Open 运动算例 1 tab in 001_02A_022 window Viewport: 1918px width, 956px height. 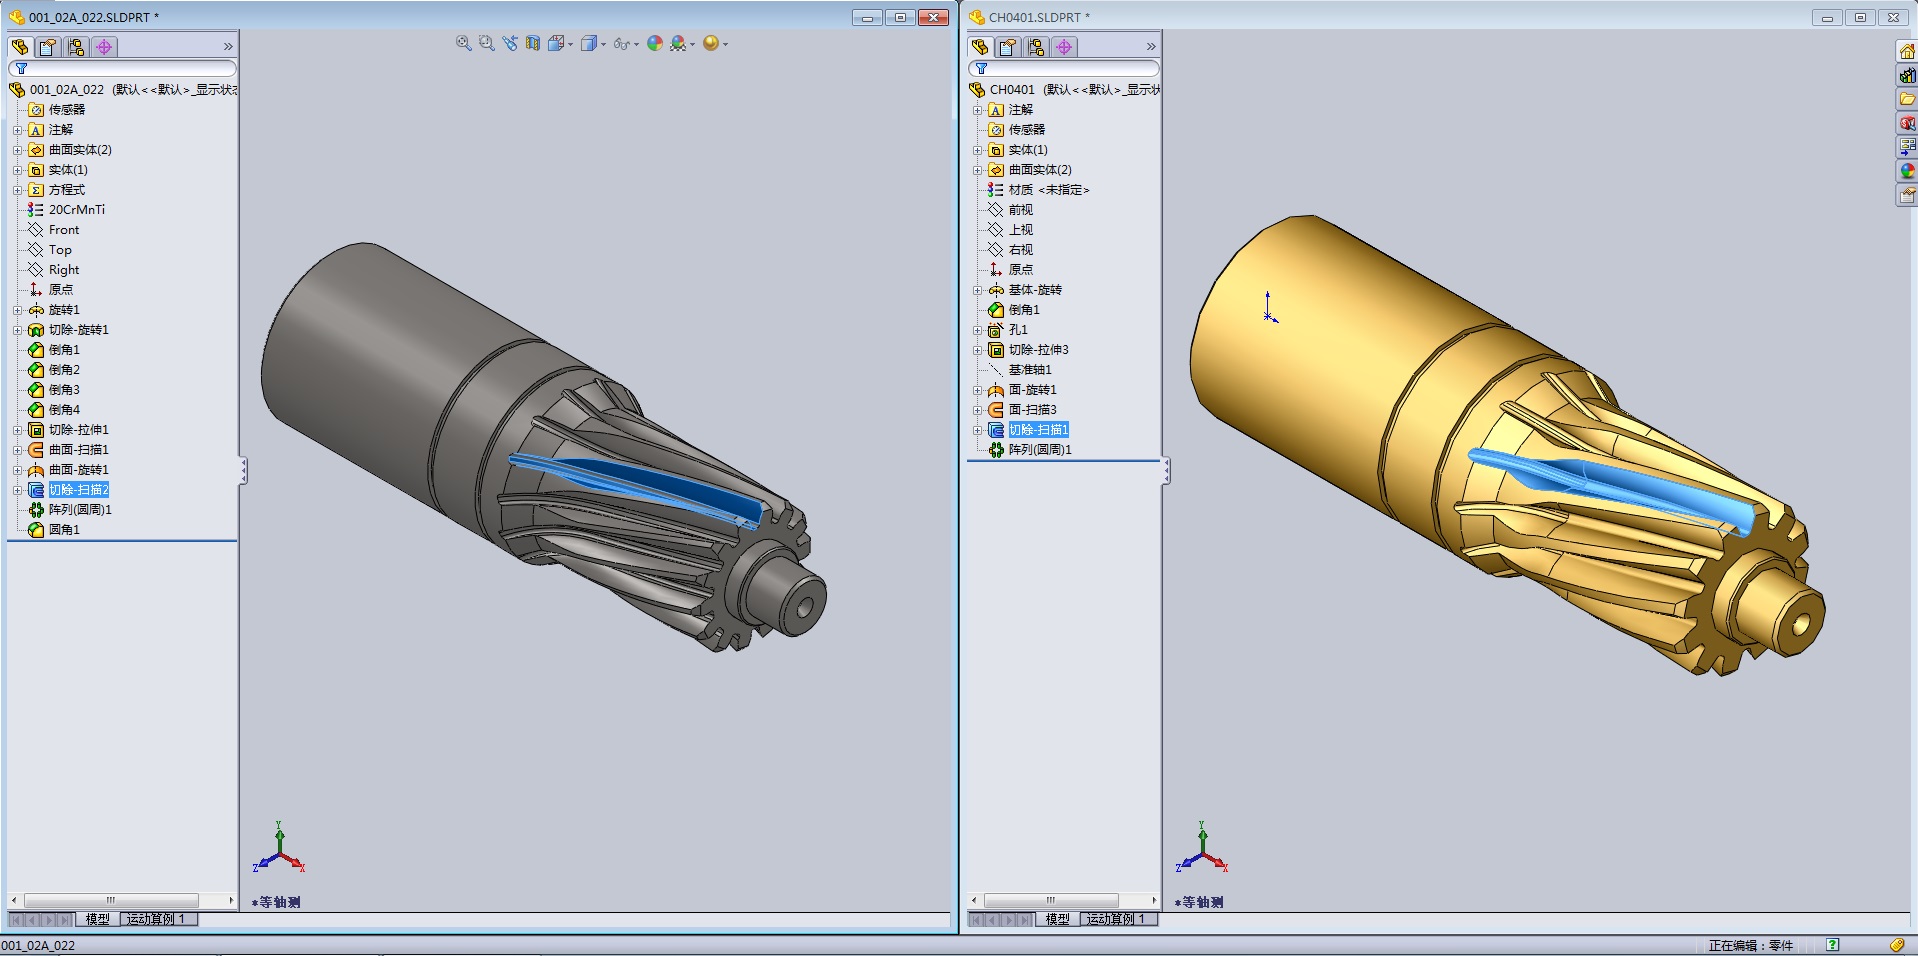coord(158,919)
